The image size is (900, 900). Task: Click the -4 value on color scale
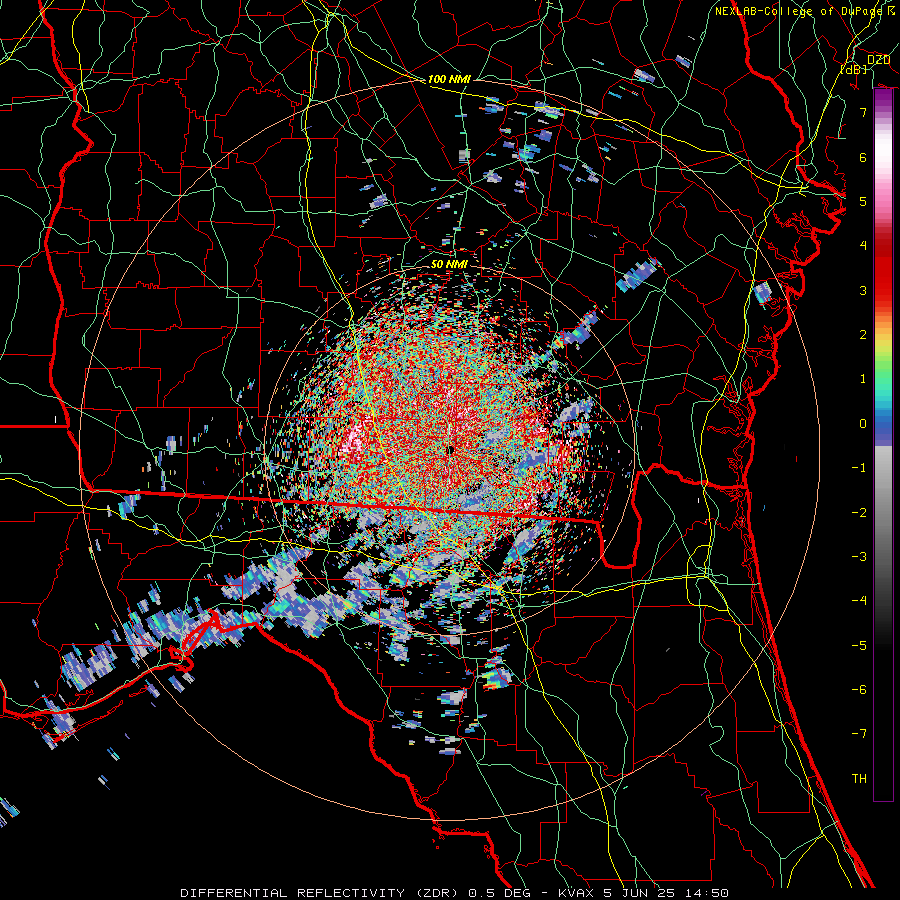pos(859,601)
